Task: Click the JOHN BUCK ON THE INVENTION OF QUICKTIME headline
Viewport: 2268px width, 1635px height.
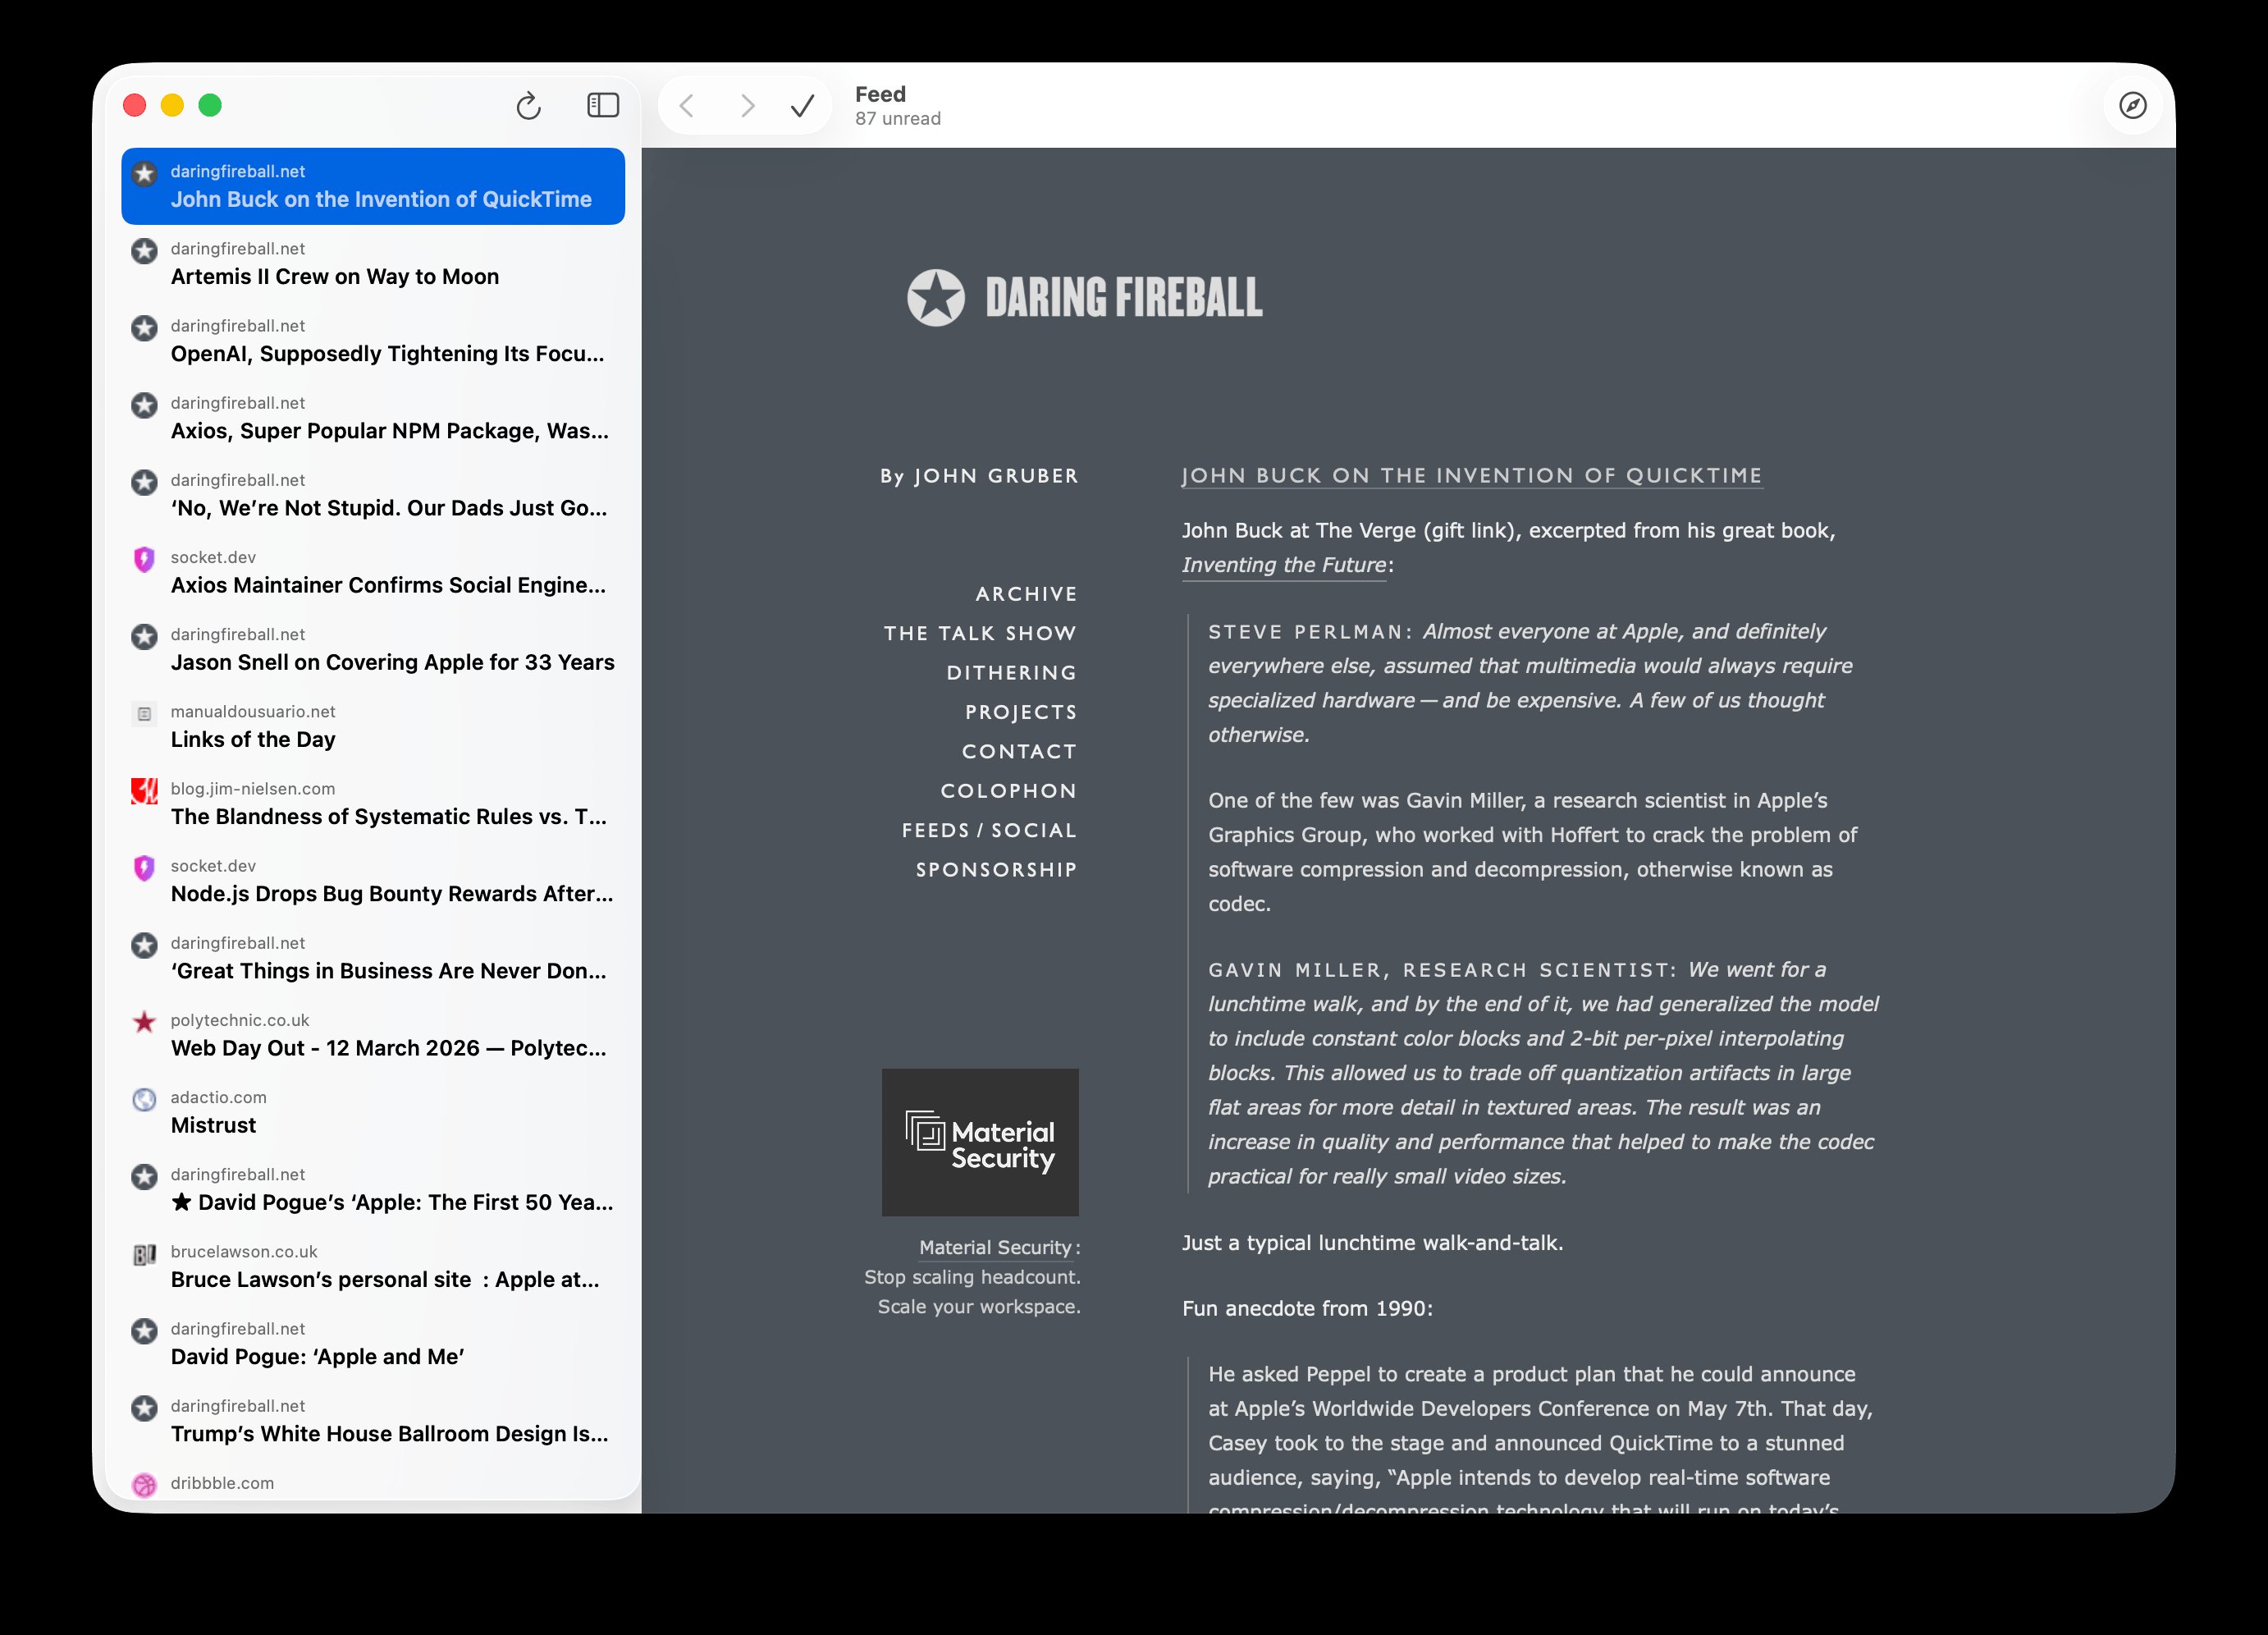Action: coord(1471,475)
